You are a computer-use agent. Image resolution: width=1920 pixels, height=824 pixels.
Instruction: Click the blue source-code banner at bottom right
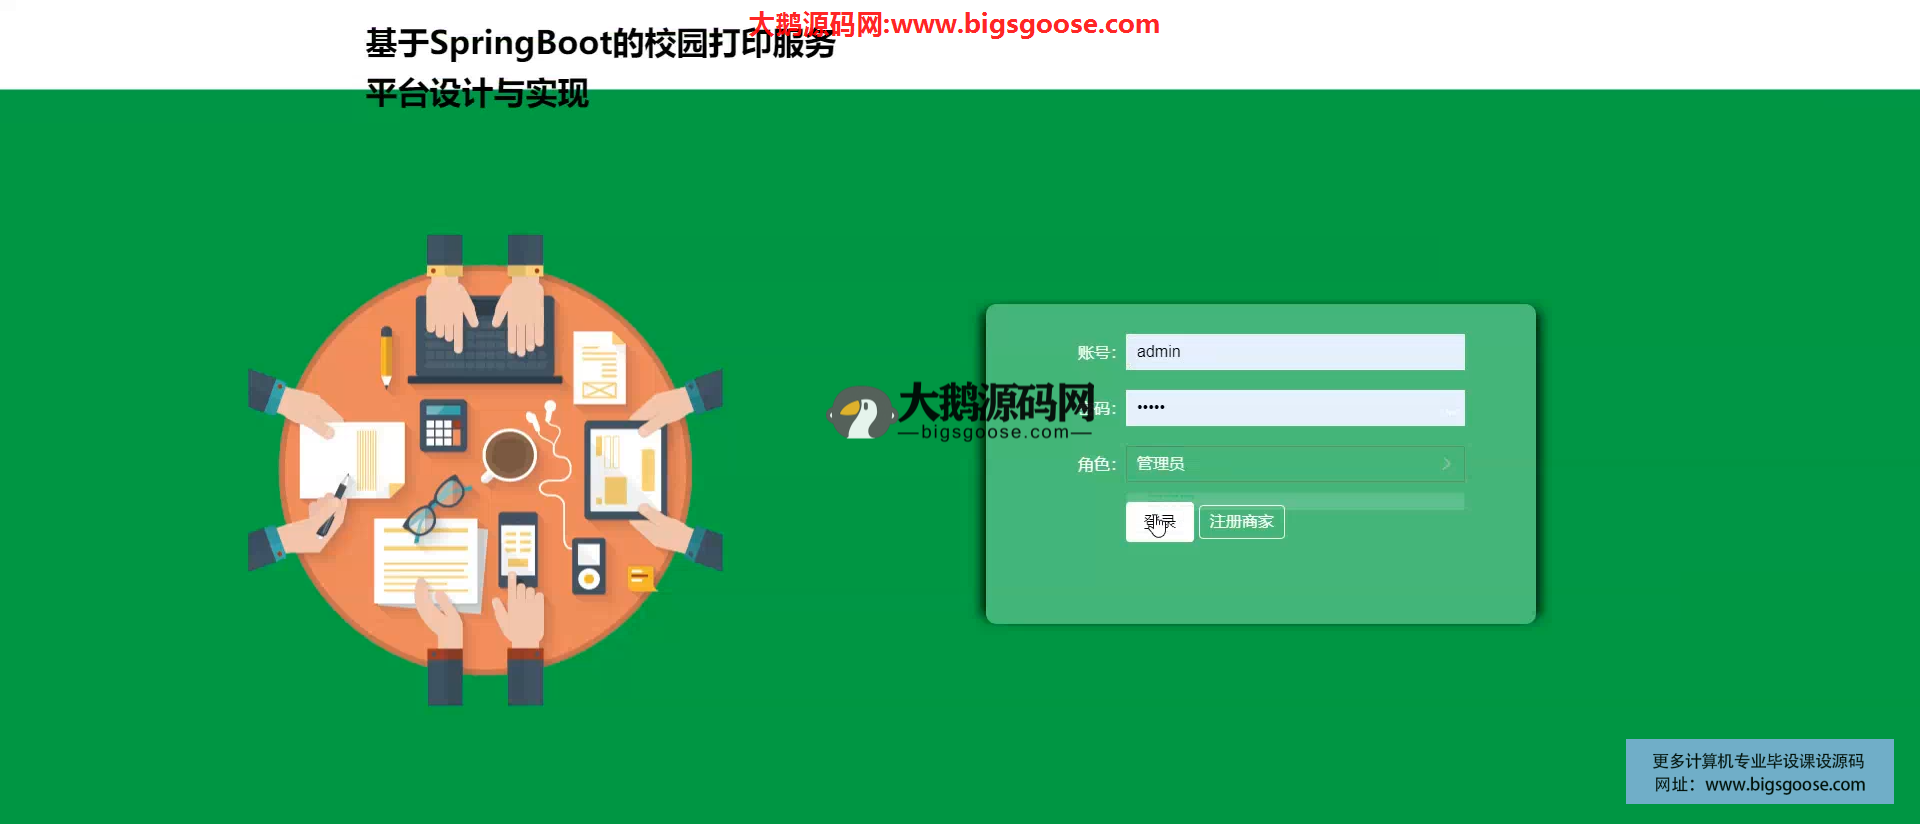pyautogui.click(x=1759, y=772)
